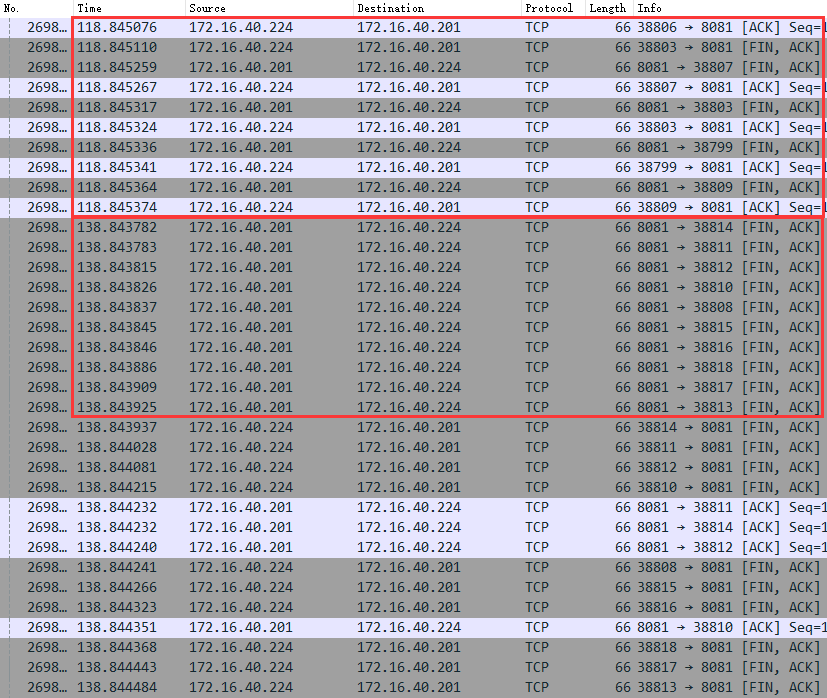
Task: Sort packets by the Time column header
Action: coord(129,8)
